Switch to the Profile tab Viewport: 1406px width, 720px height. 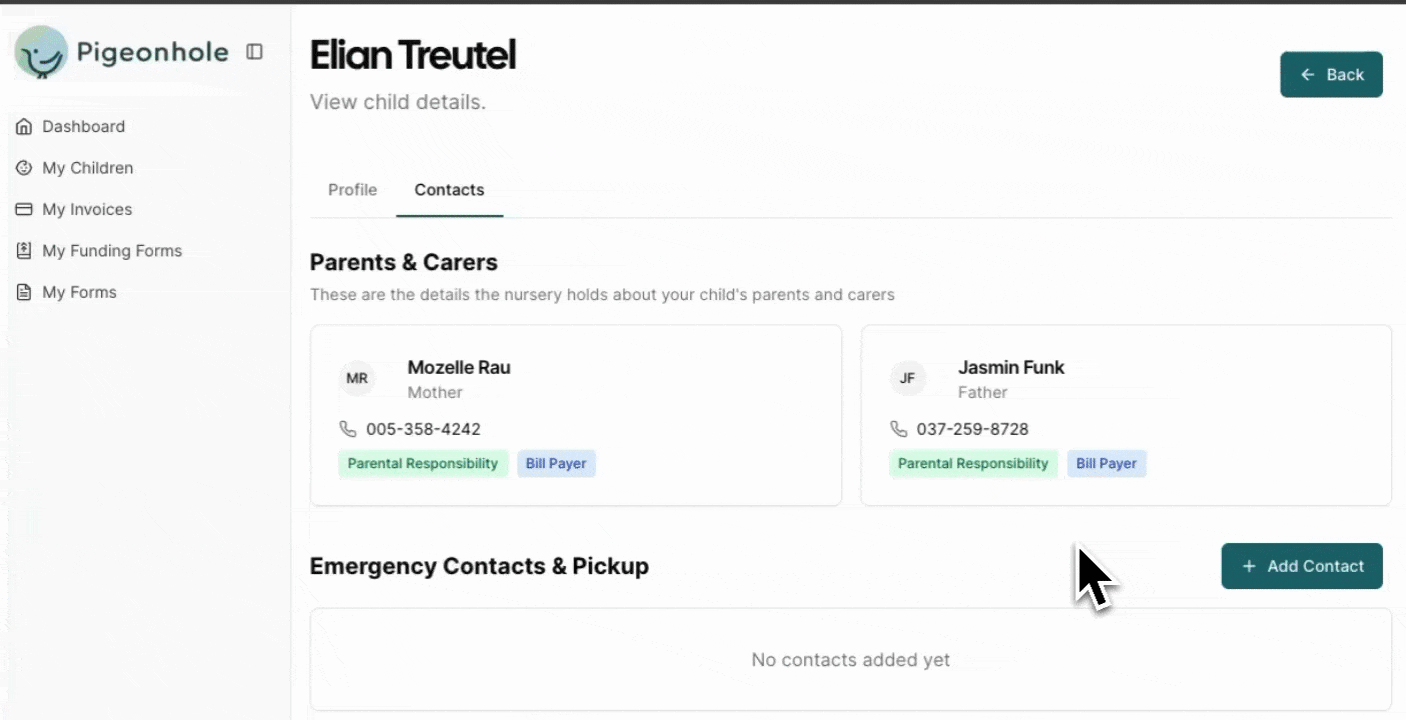pyautogui.click(x=352, y=190)
